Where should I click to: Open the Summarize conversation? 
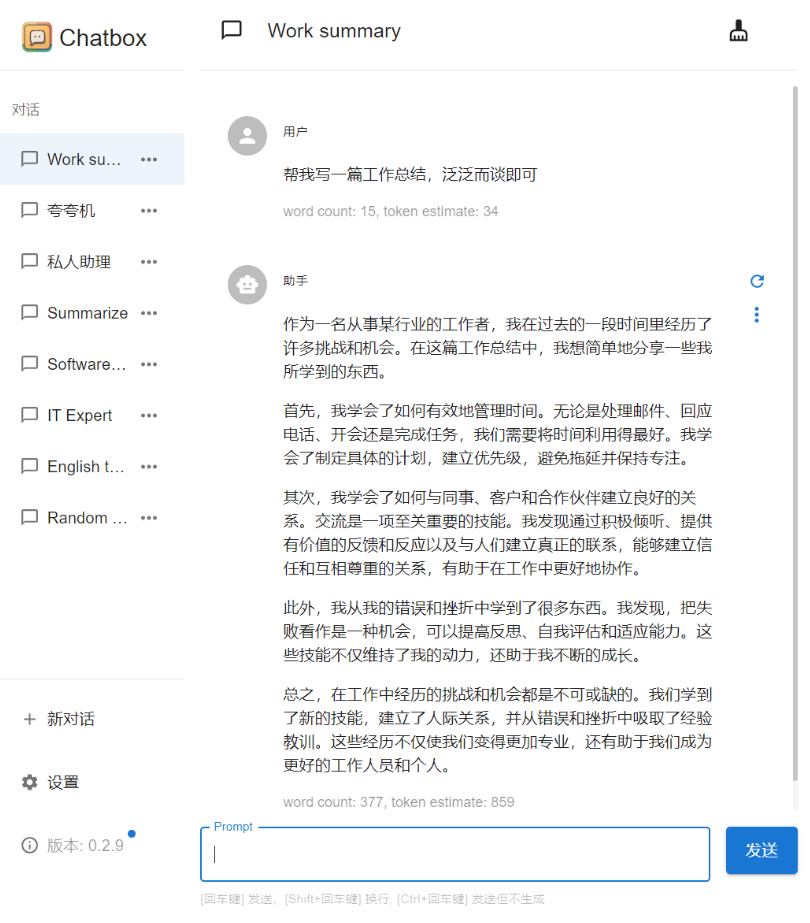click(92, 313)
